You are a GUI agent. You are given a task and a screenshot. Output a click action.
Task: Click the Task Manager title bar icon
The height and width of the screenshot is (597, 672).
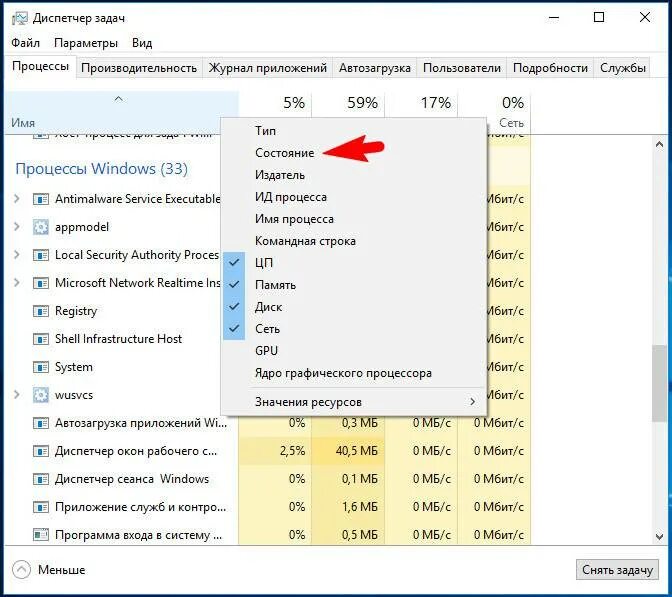(19, 18)
